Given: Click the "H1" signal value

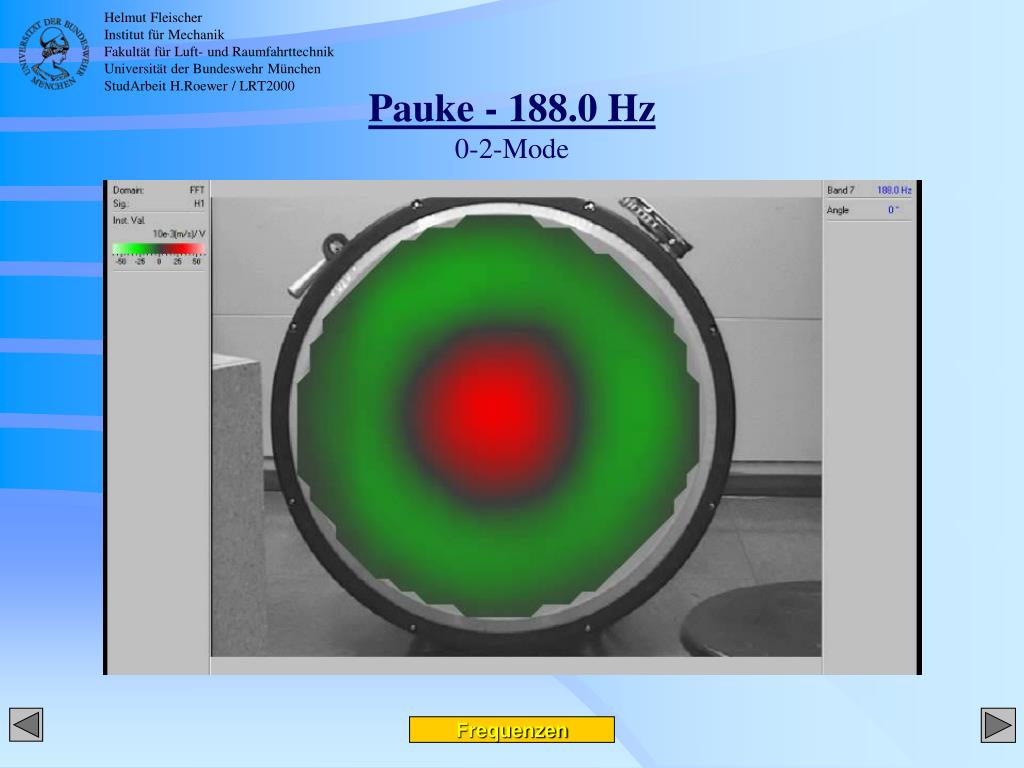Looking at the screenshot, I should tap(199, 204).
